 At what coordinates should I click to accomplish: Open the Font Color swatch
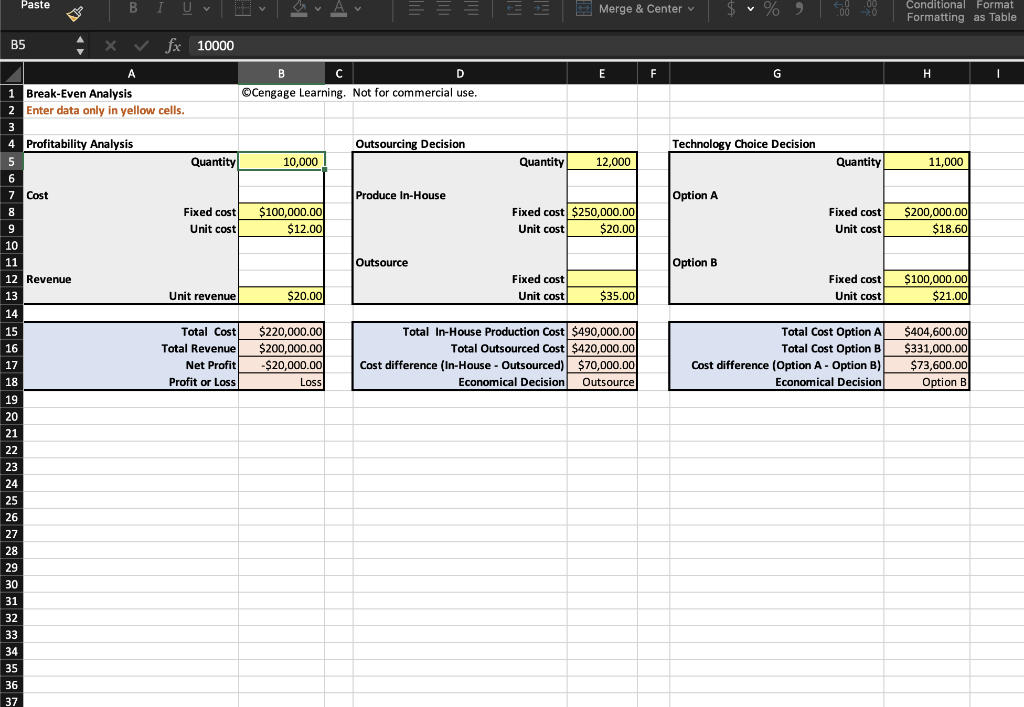(339, 10)
